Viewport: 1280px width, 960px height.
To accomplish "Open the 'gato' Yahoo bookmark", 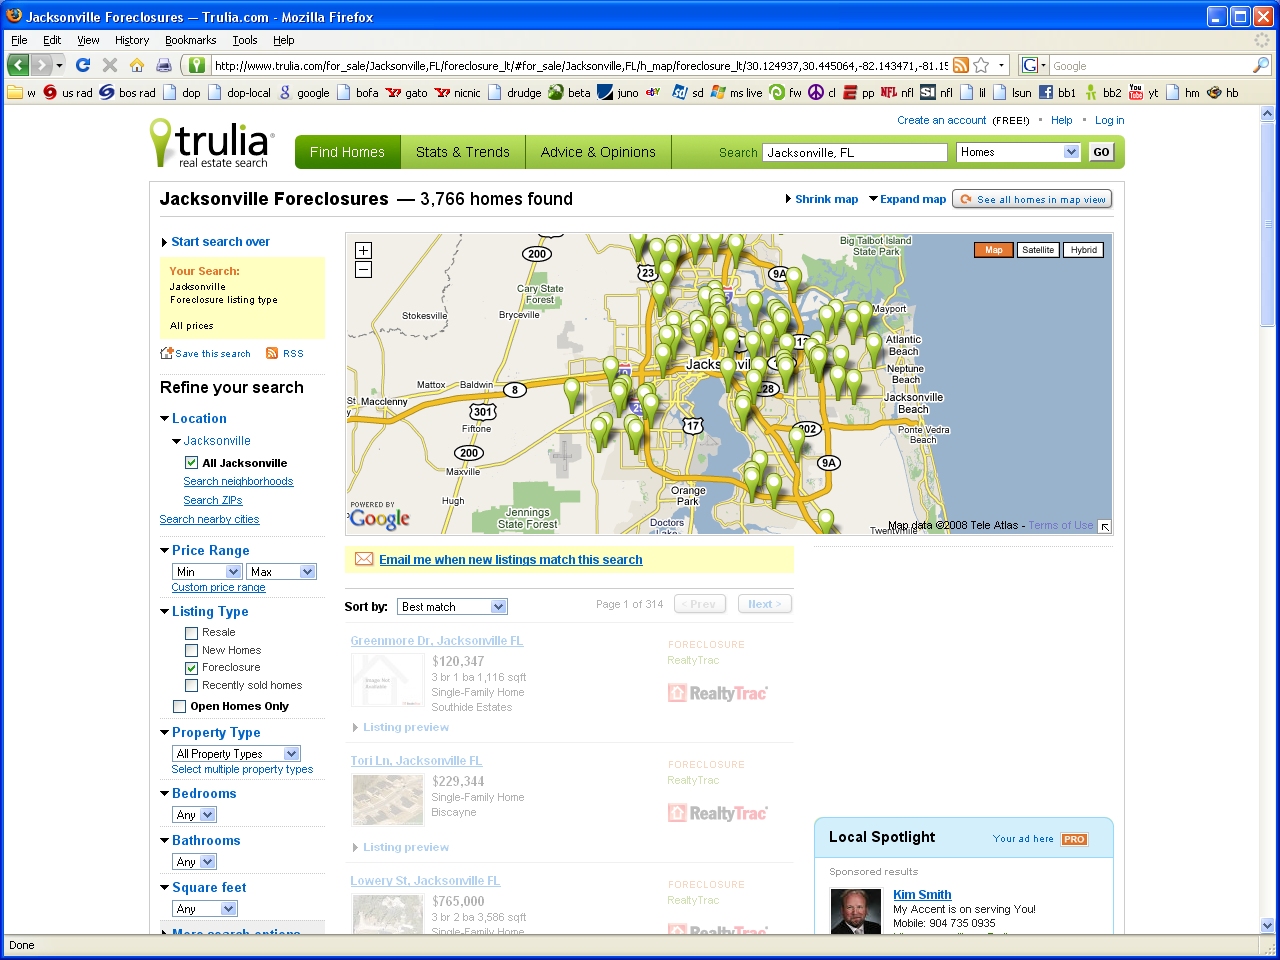I will point(406,92).
